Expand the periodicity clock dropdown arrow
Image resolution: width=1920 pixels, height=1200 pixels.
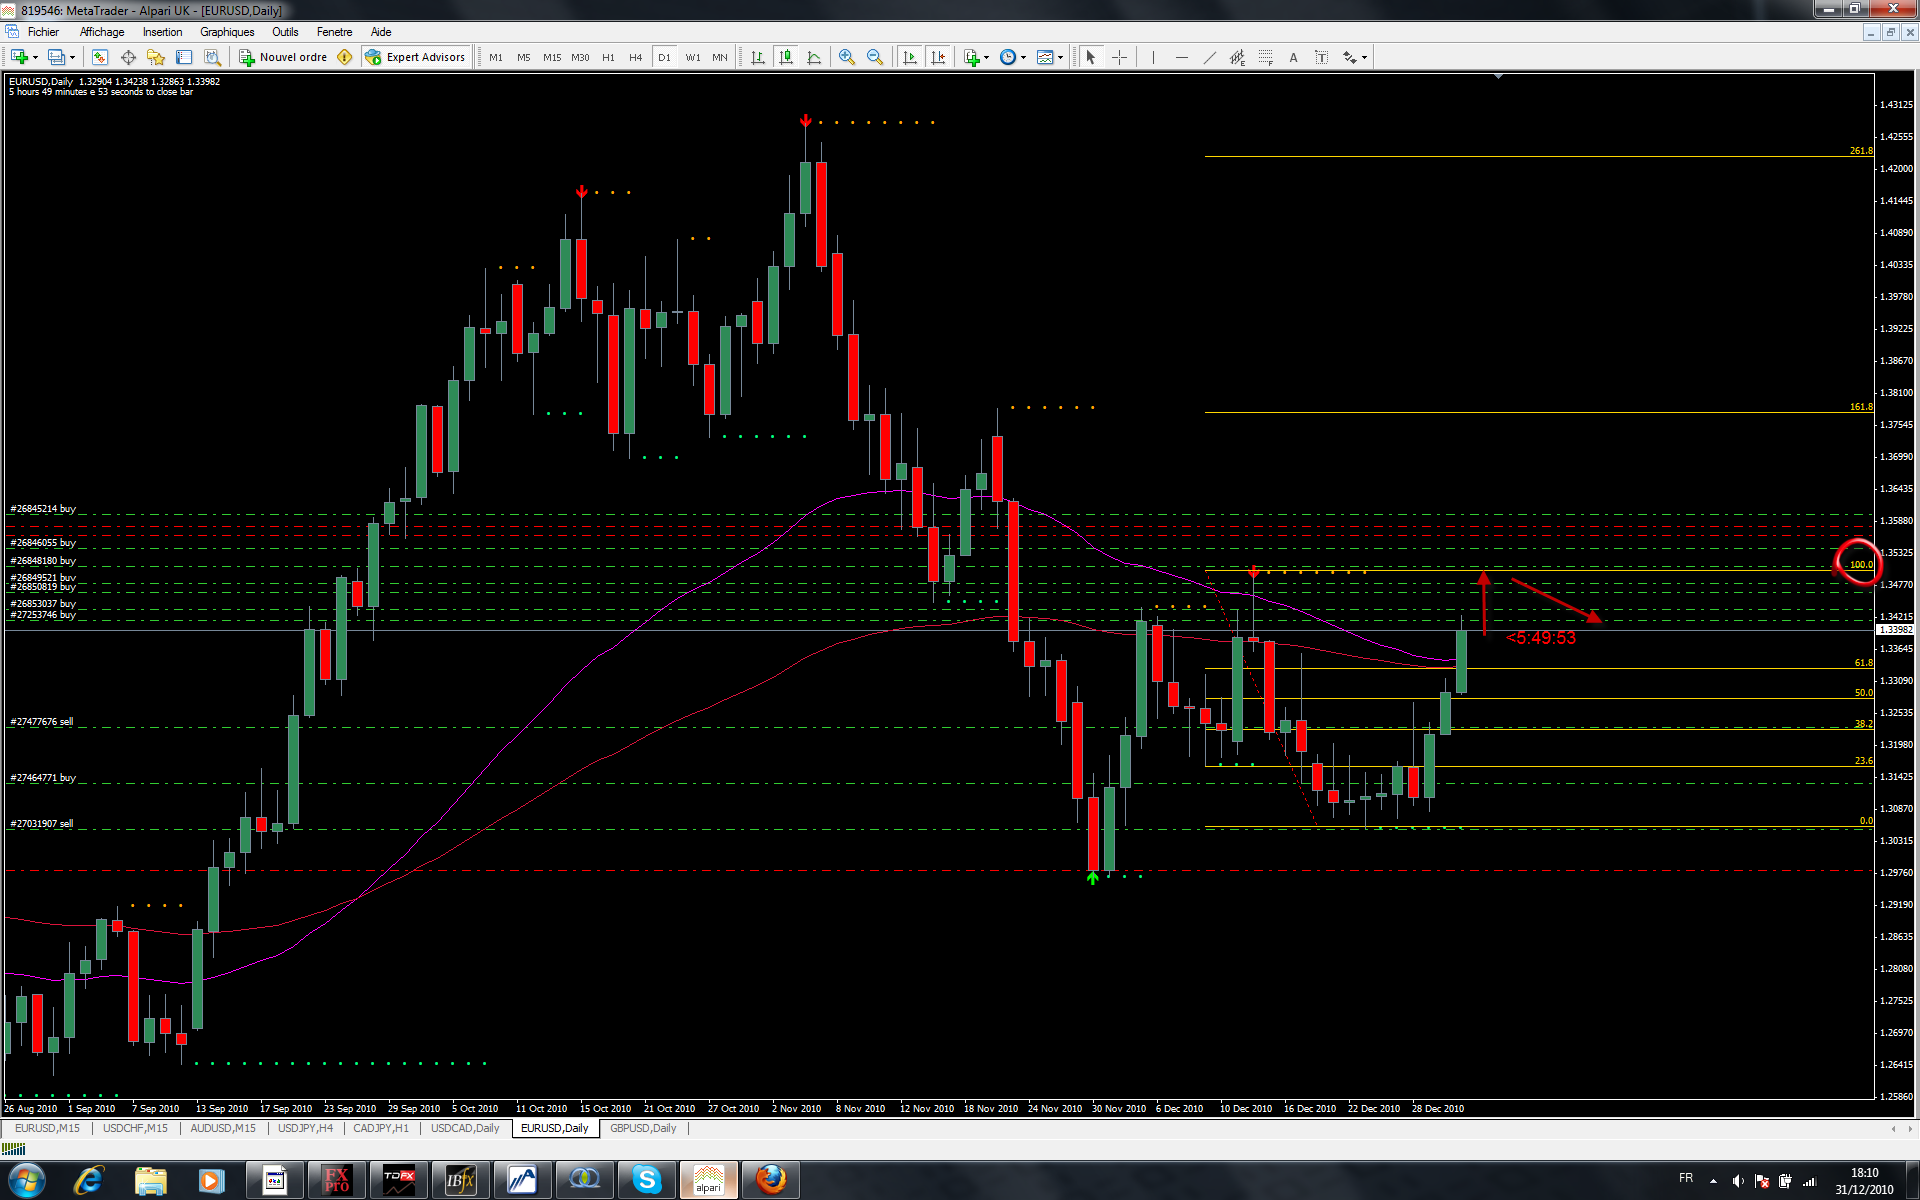tap(1023, 57)
